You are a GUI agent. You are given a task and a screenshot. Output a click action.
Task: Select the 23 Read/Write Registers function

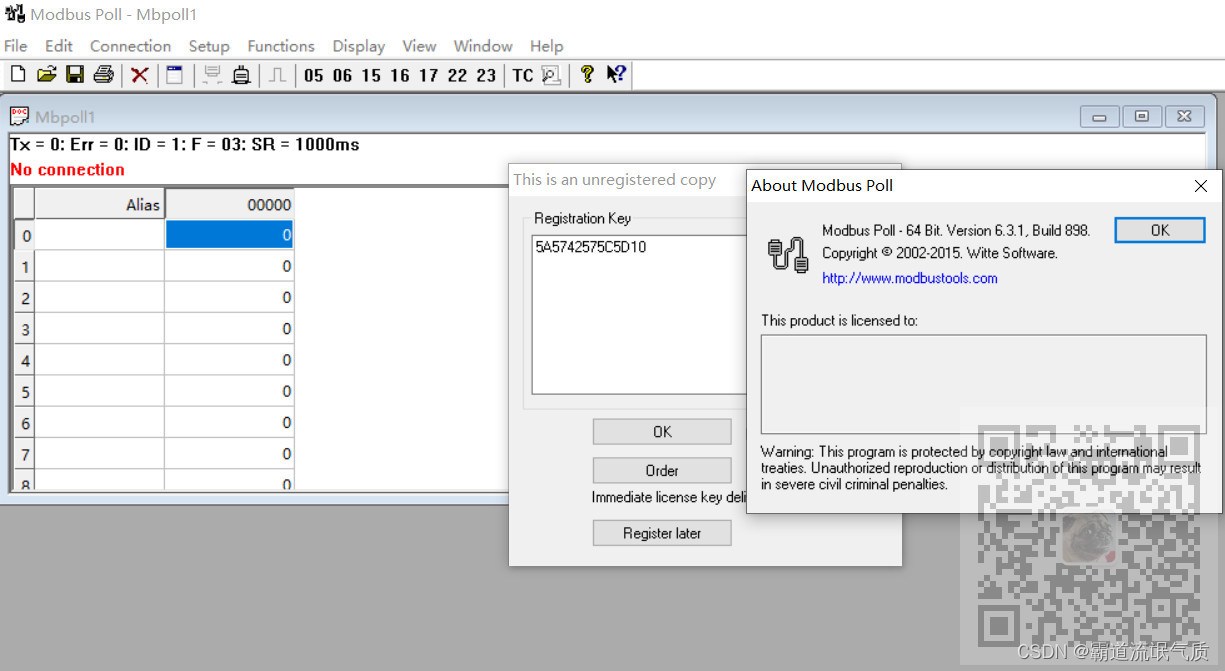tap(486, 74)
